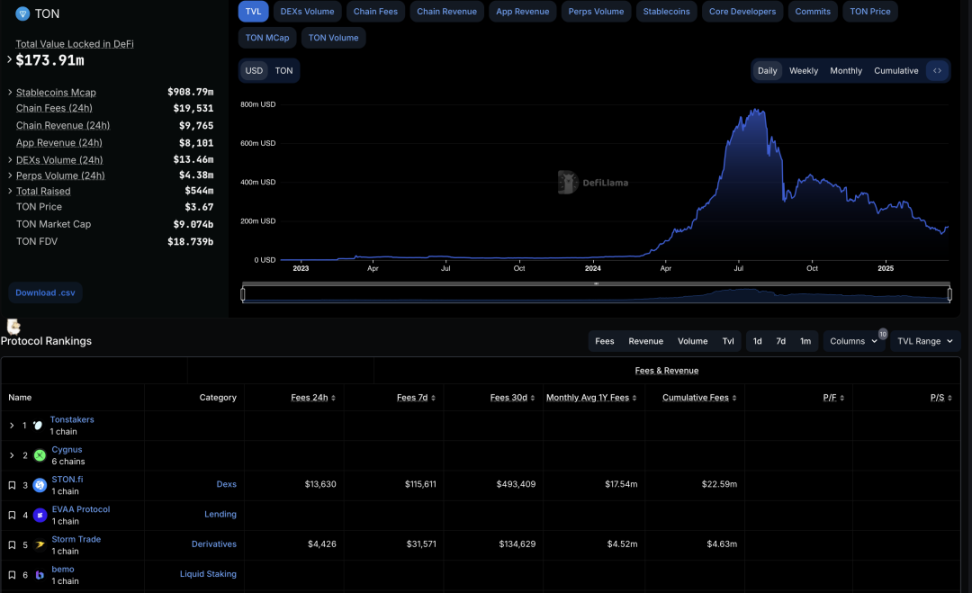This screenshot has height=593, width=972.
Task: Bookmark the STON.fi protocol row
Action: pyautogui.click(x=12, y=485)
